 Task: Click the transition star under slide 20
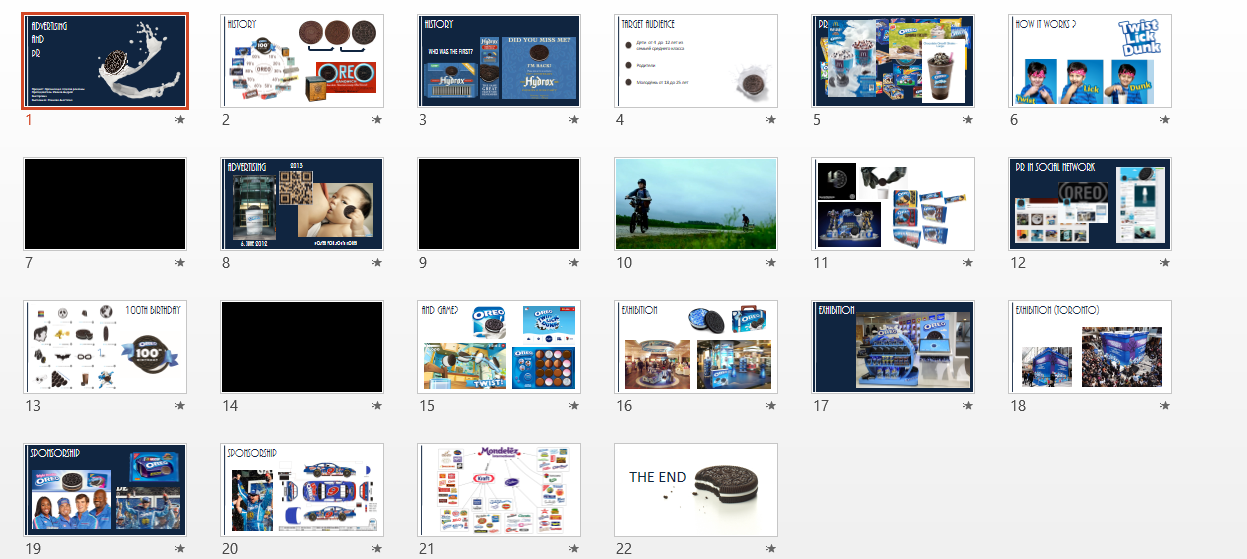pyautogui.click(x=377, y=549)
